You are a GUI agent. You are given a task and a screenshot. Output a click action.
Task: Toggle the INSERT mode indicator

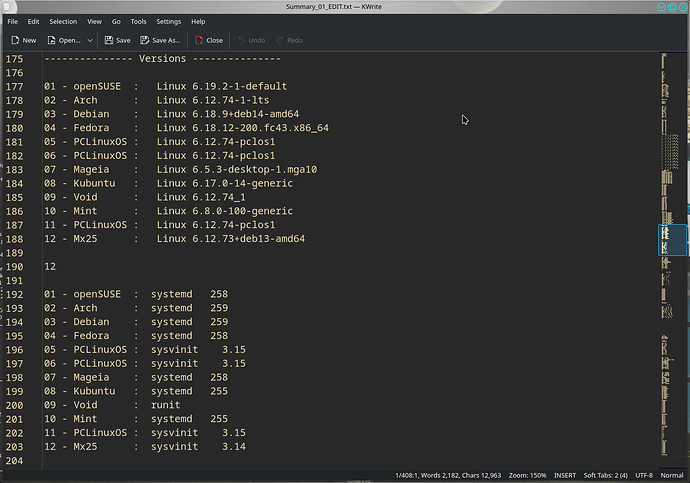point(565,476)
